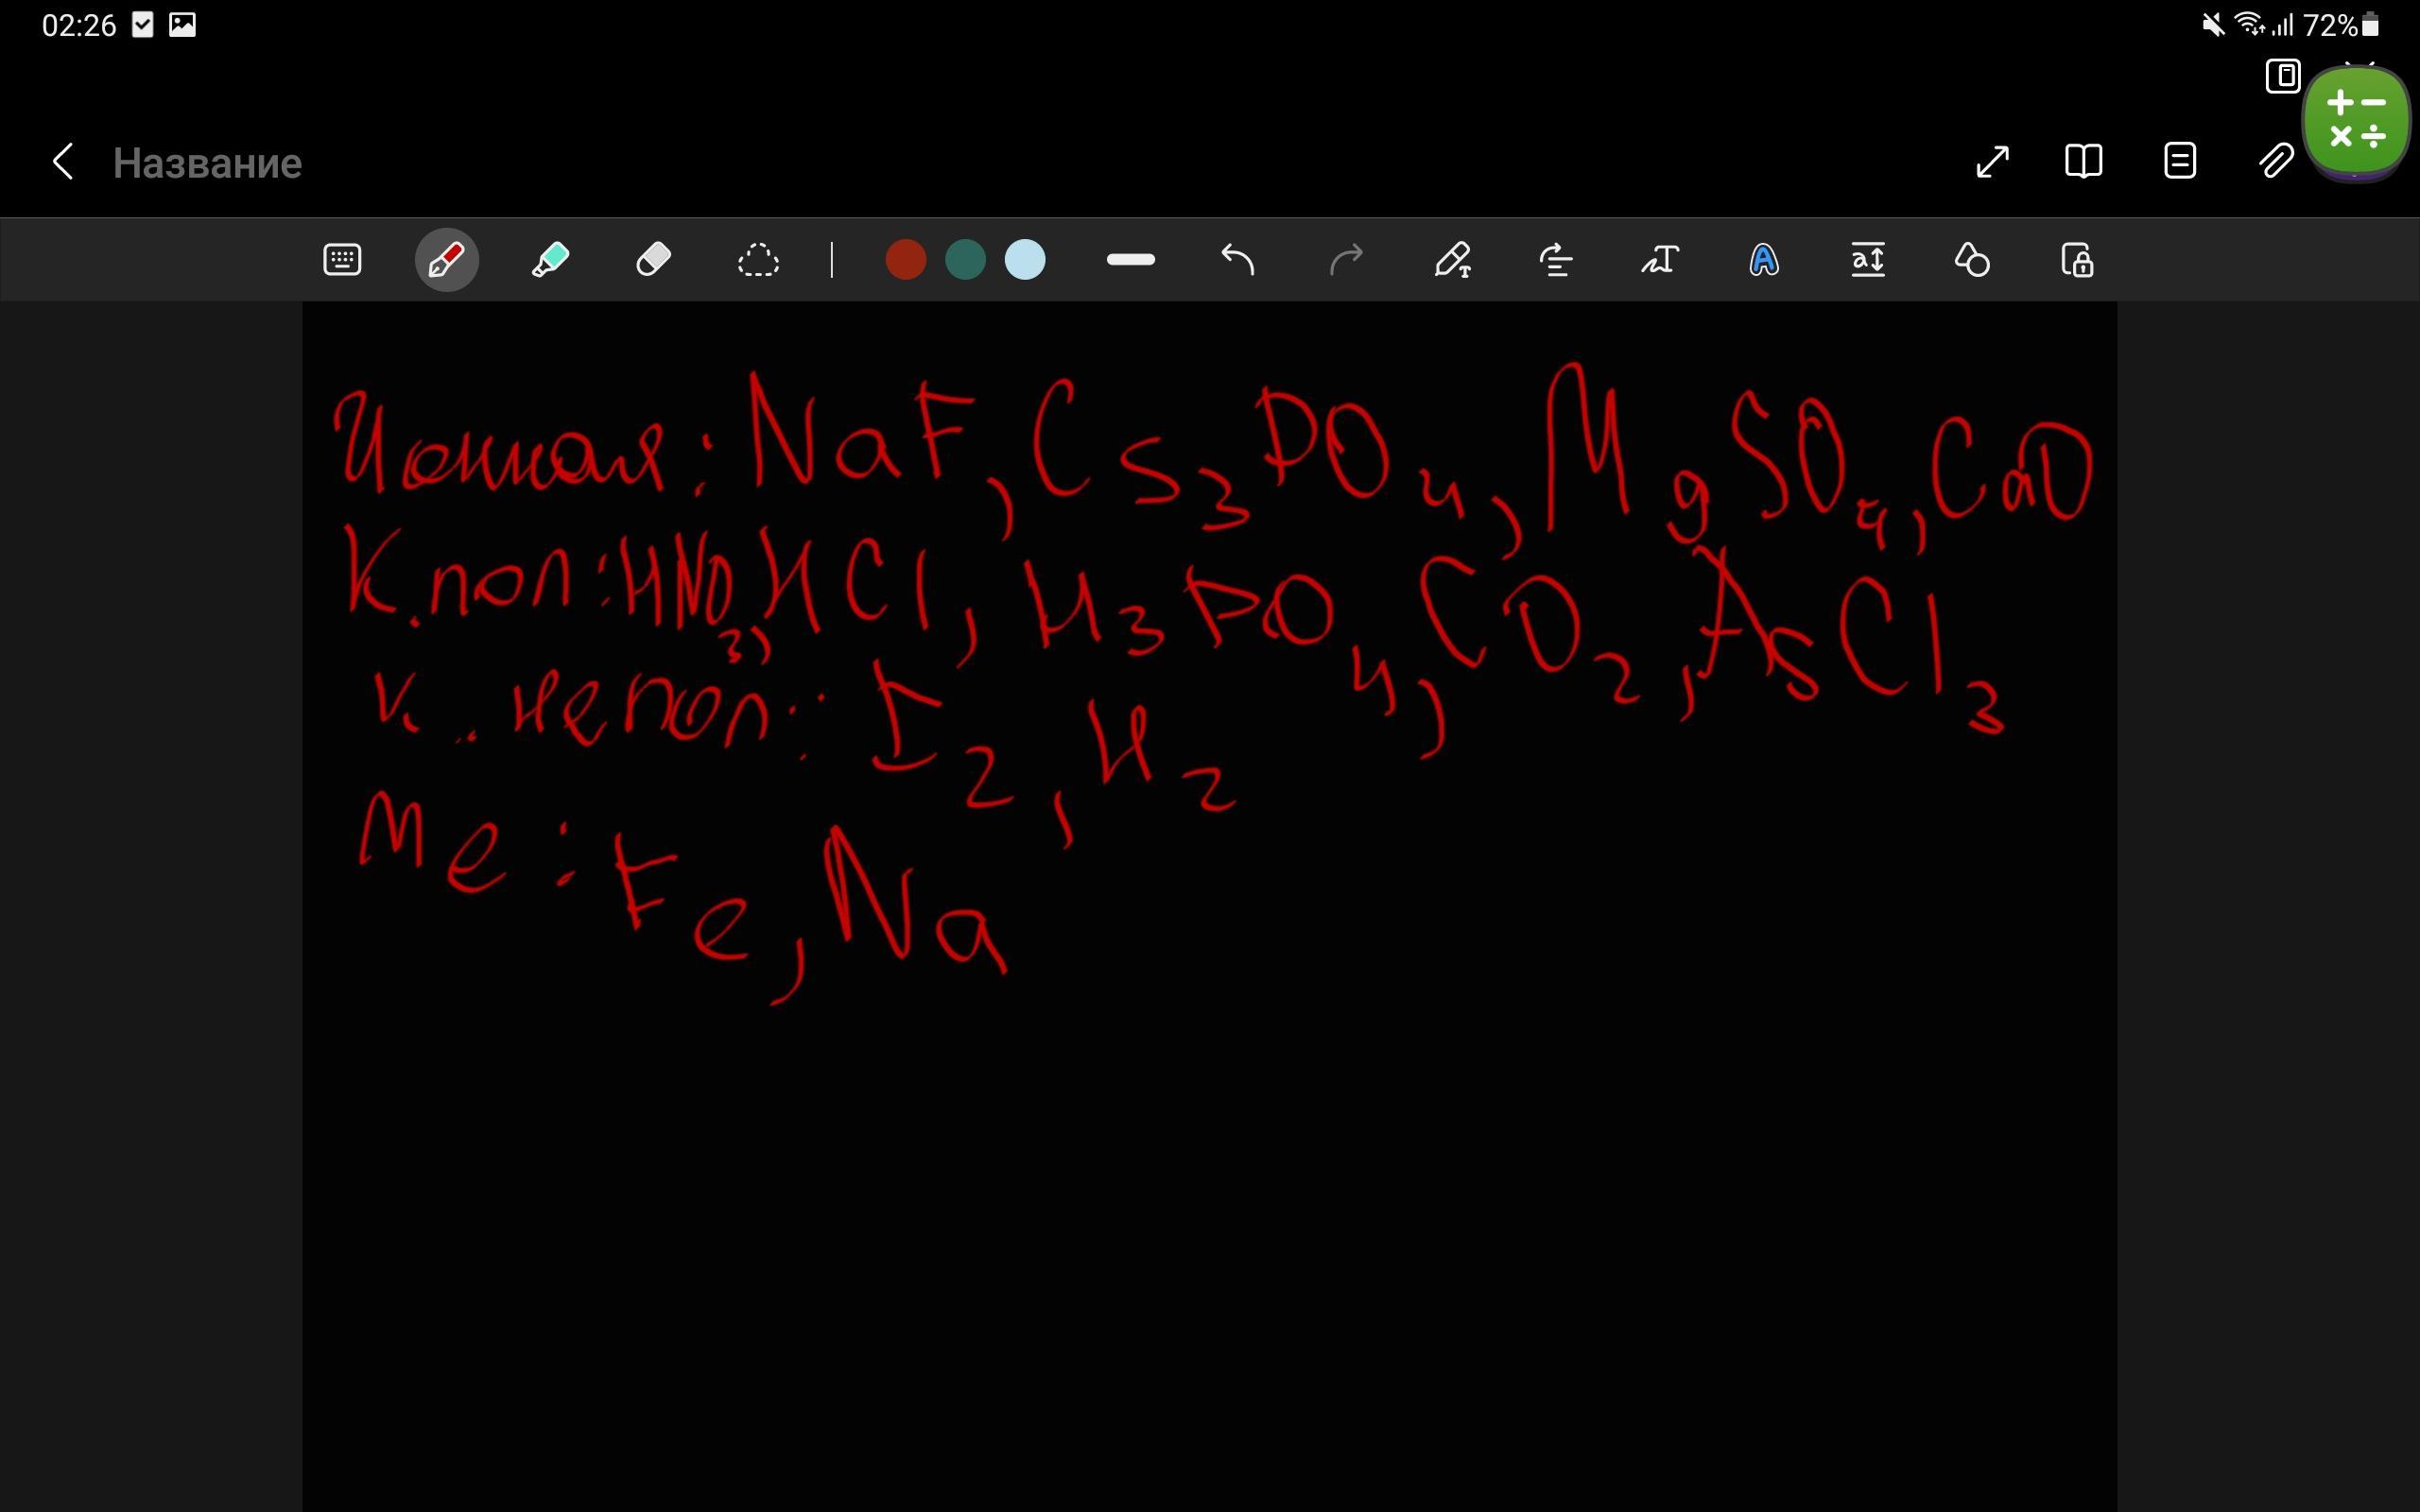Open the floating calculator app

click(x=2357, y=120)
